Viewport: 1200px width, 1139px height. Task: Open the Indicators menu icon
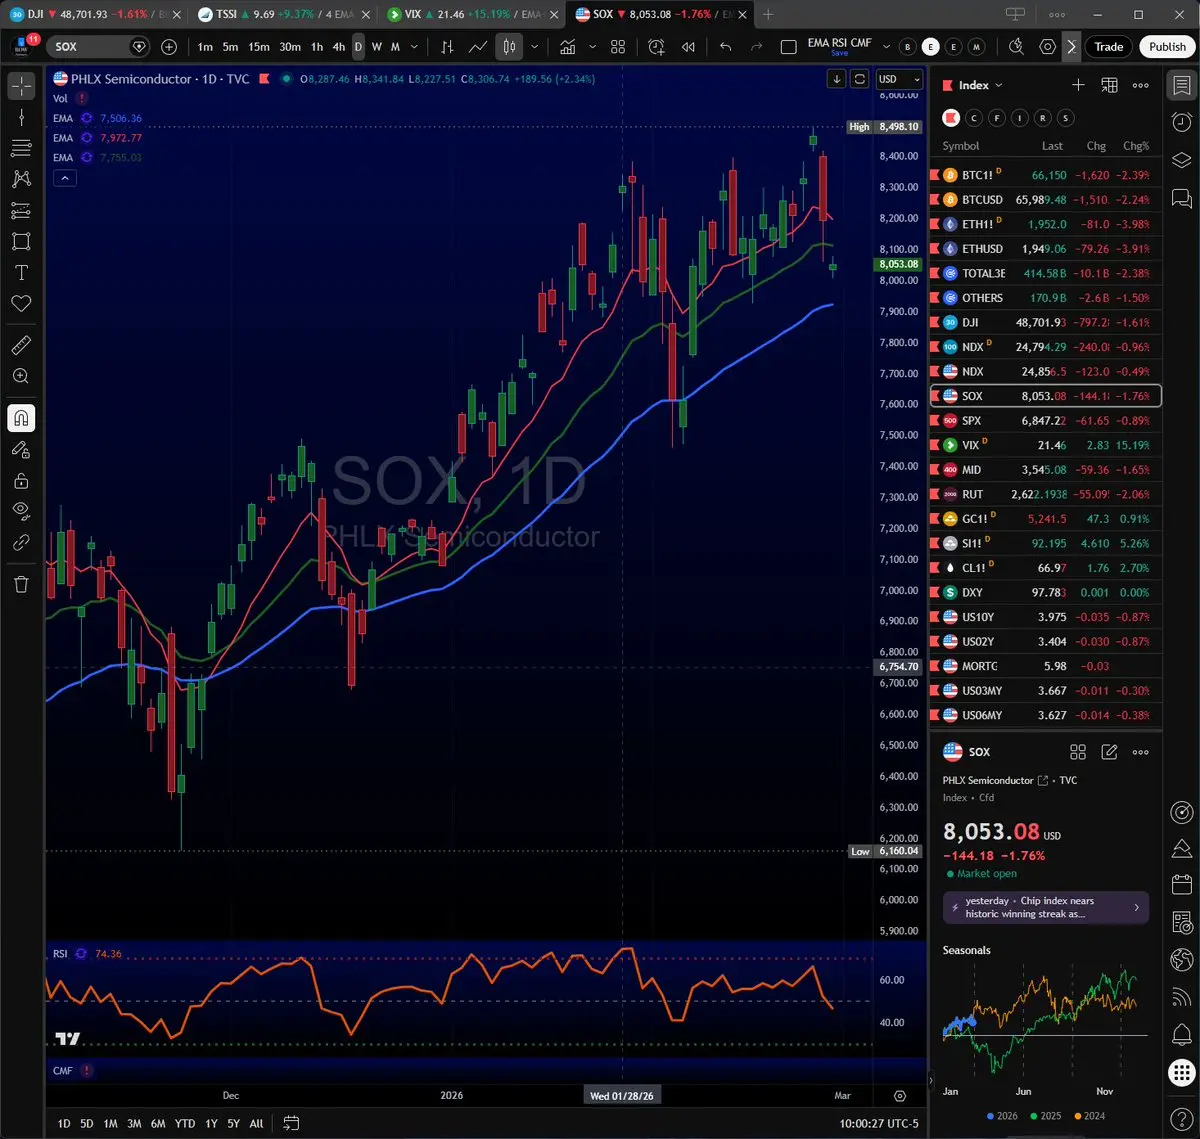click(x=567, y=47)
